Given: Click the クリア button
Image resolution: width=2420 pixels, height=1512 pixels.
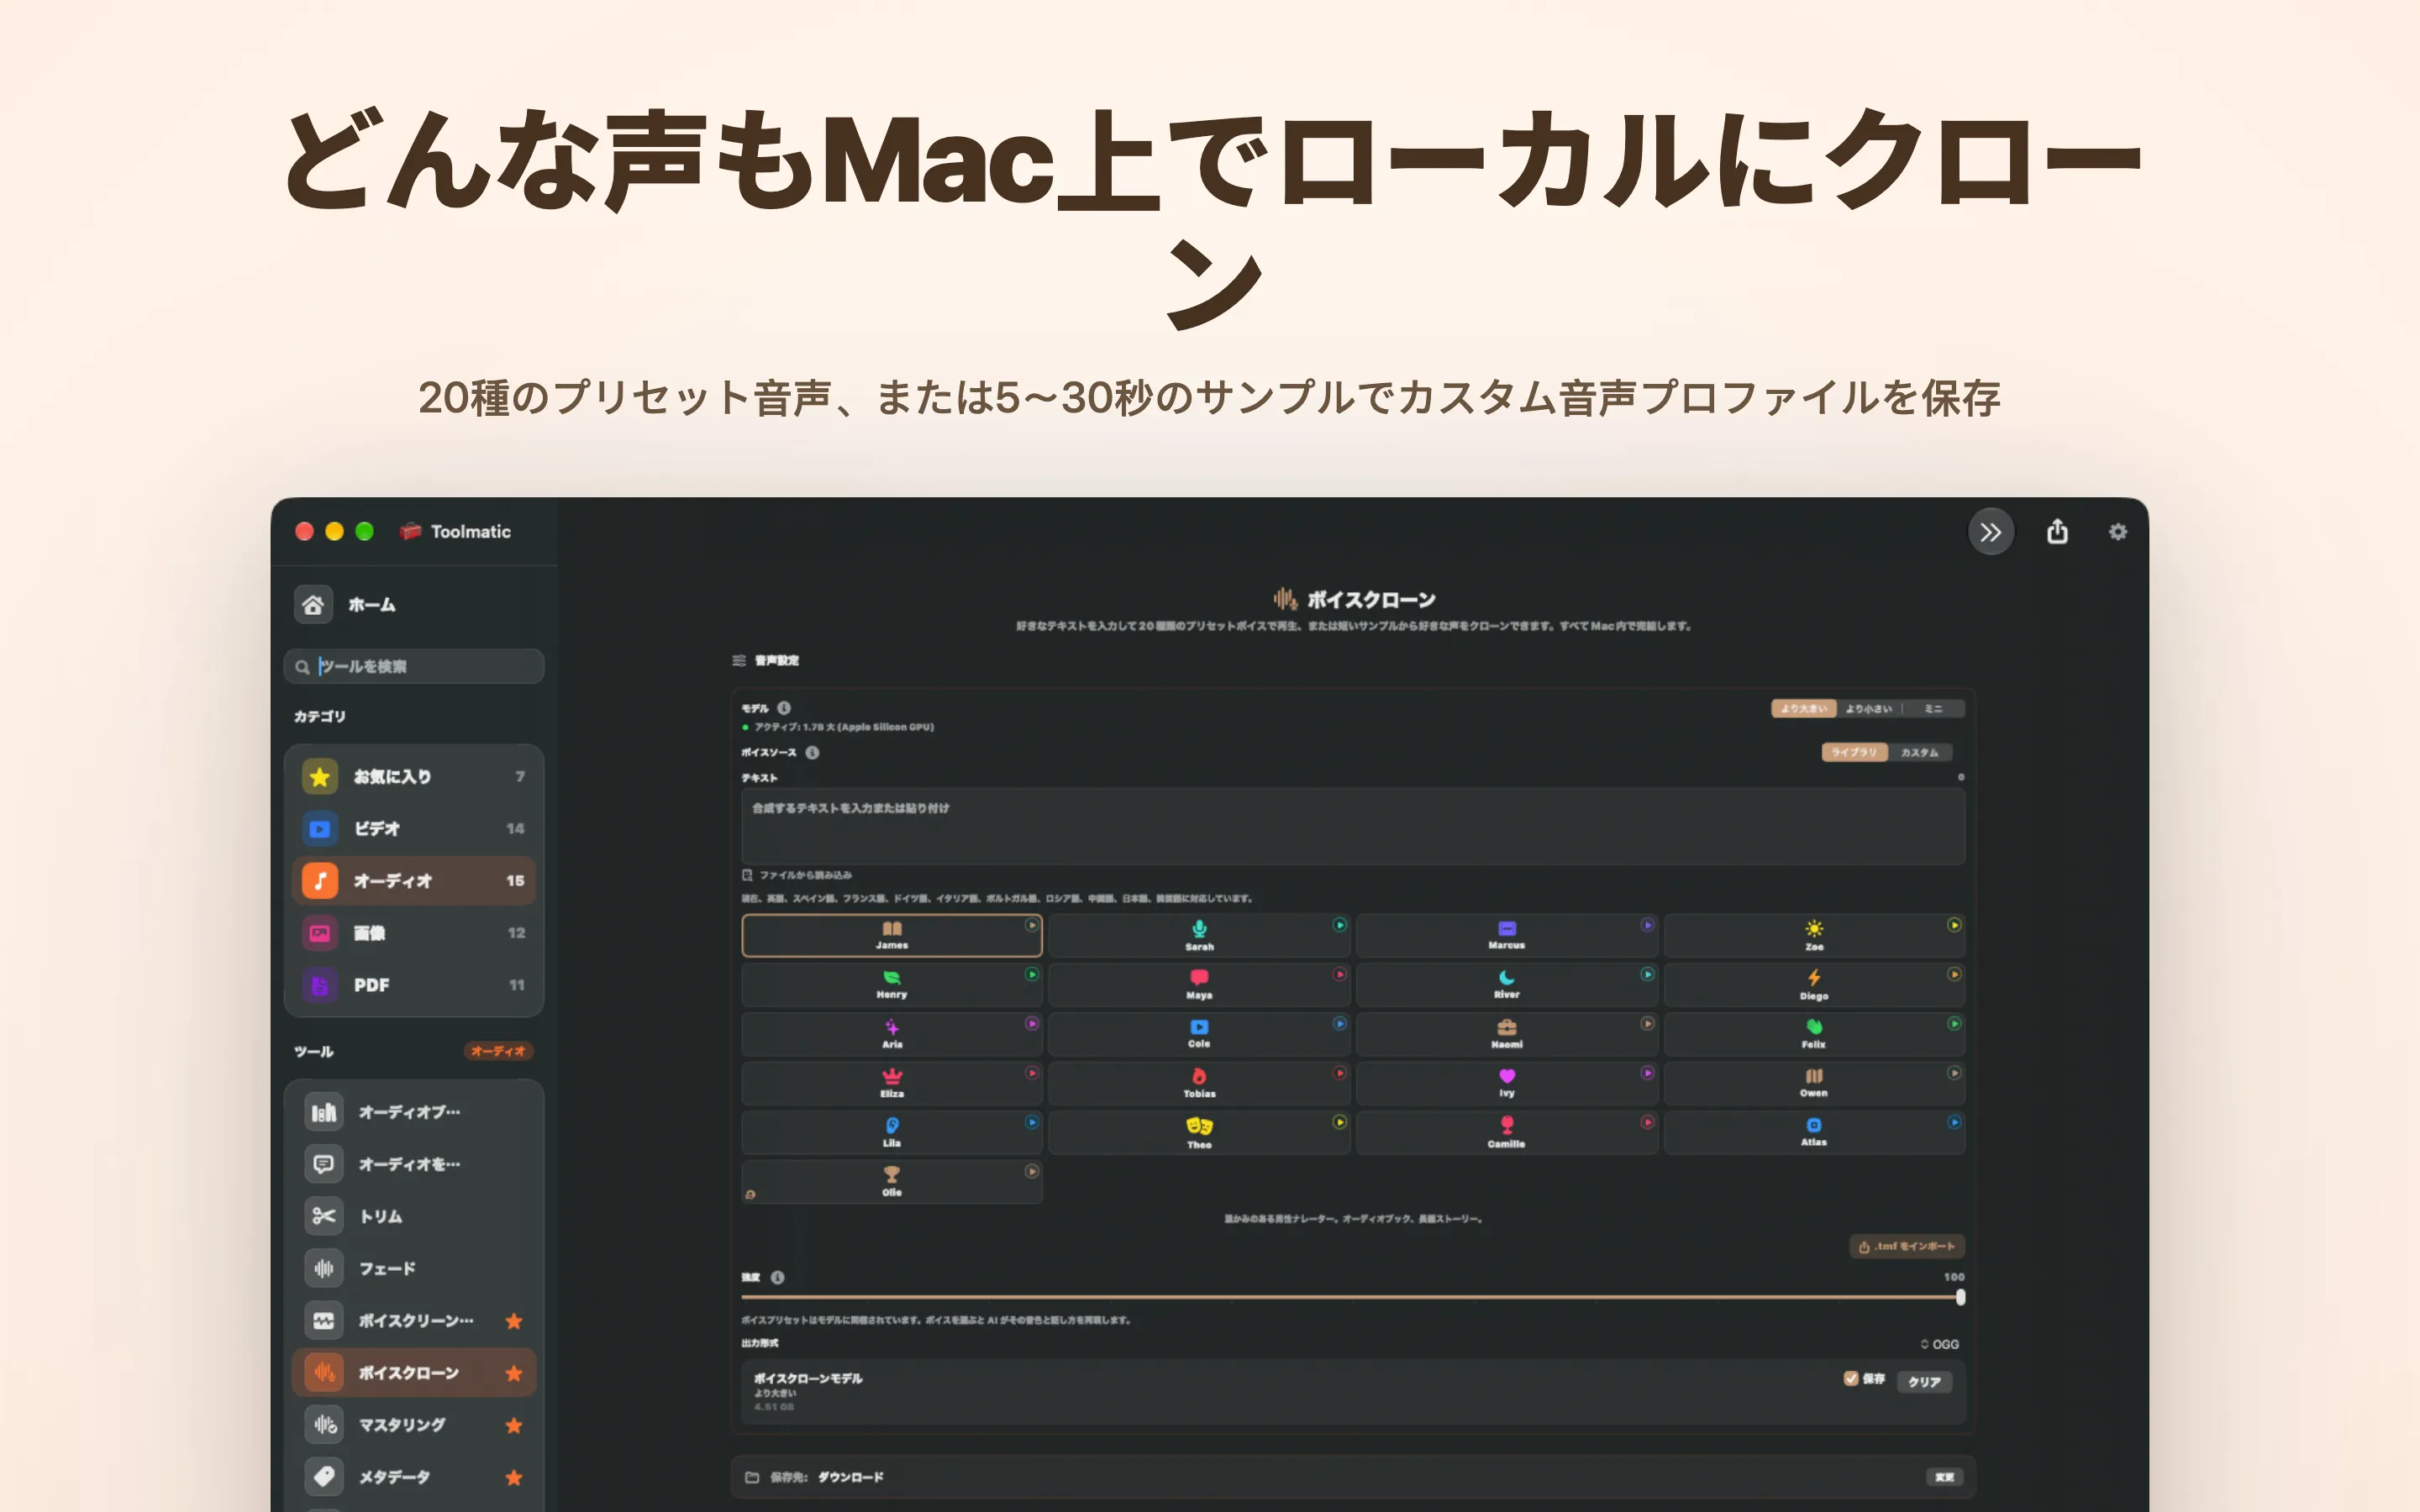Looking at the screenshot, I should (1924, 1381).
